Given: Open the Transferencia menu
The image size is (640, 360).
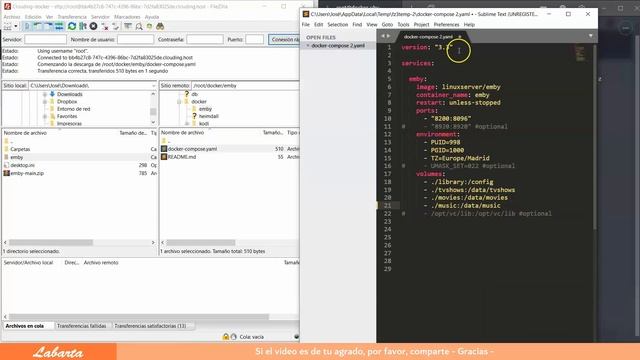Looking at the screenshot, I should (x=72, y=17).
